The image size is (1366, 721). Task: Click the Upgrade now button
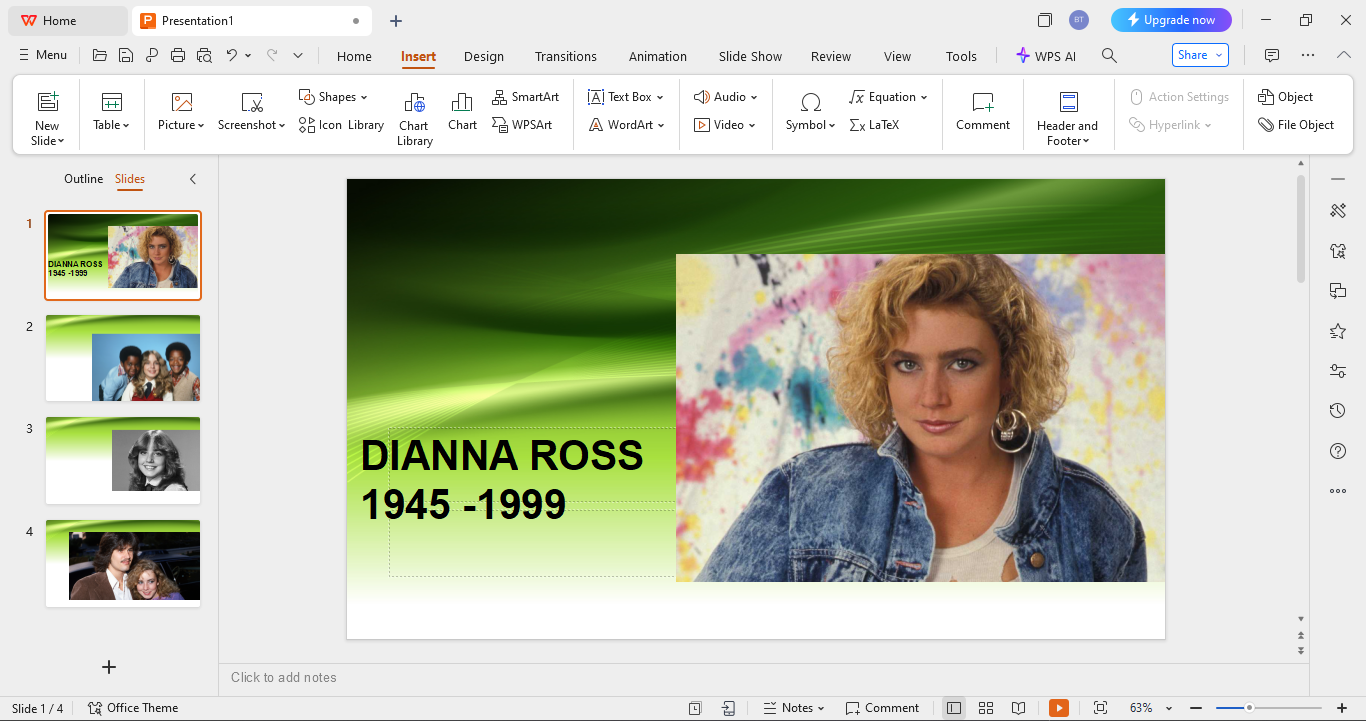pos(1171,19)
